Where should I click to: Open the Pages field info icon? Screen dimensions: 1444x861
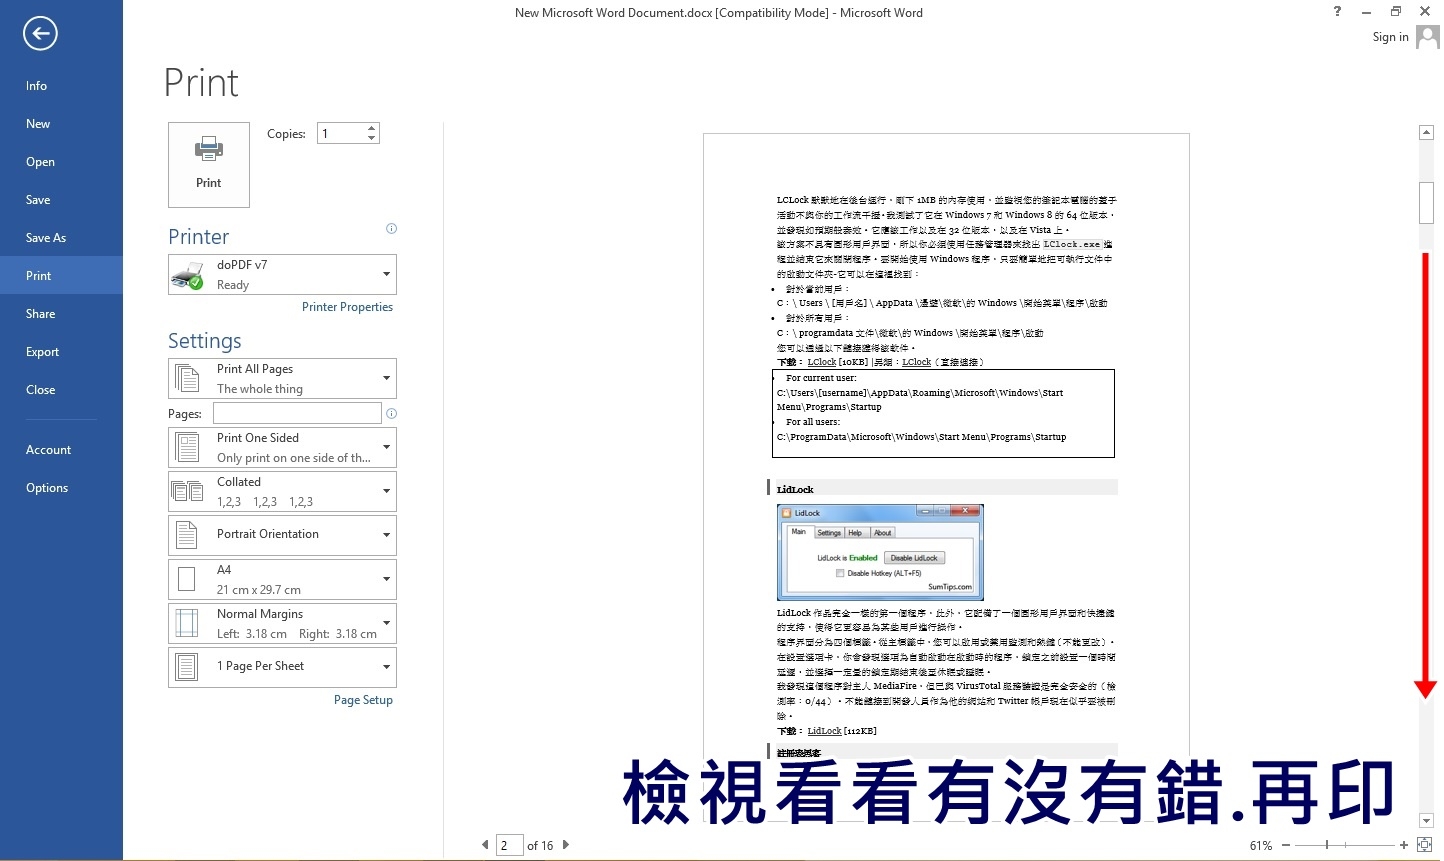coord(392,413)
